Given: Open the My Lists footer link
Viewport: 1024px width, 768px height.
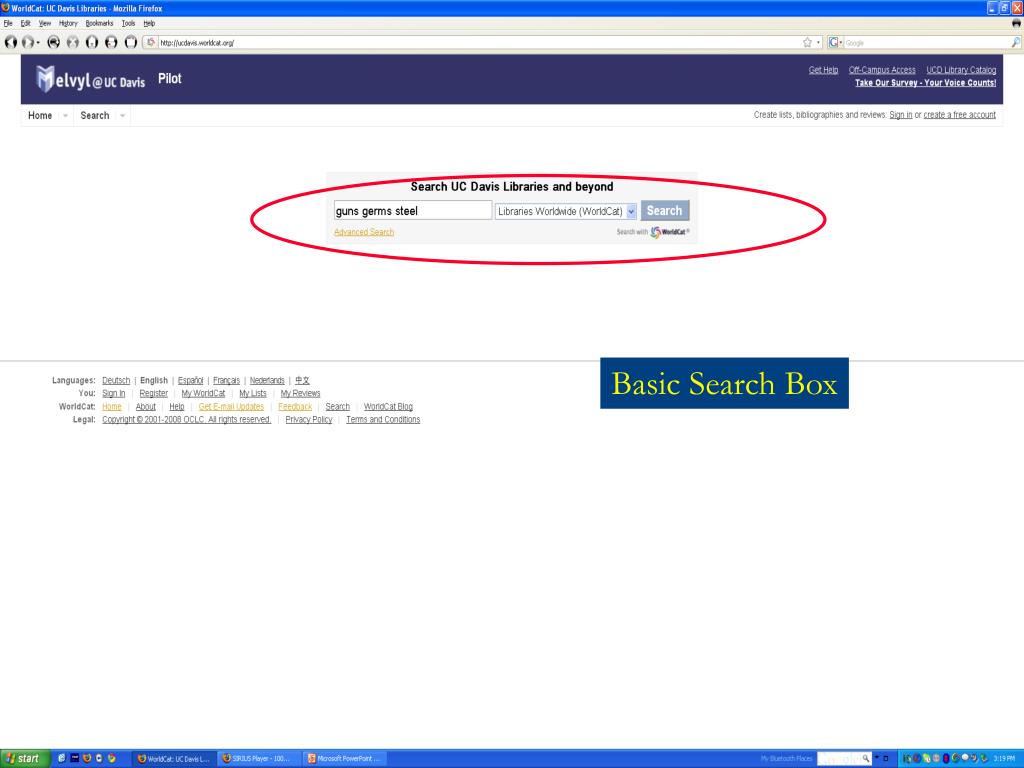Looking at the screenshot, I should tap(253, 394).
